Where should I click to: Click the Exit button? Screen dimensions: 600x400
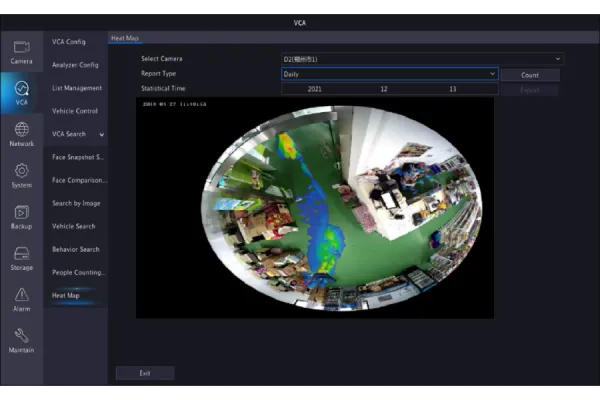pyautogui.click(x=145, y=373)
